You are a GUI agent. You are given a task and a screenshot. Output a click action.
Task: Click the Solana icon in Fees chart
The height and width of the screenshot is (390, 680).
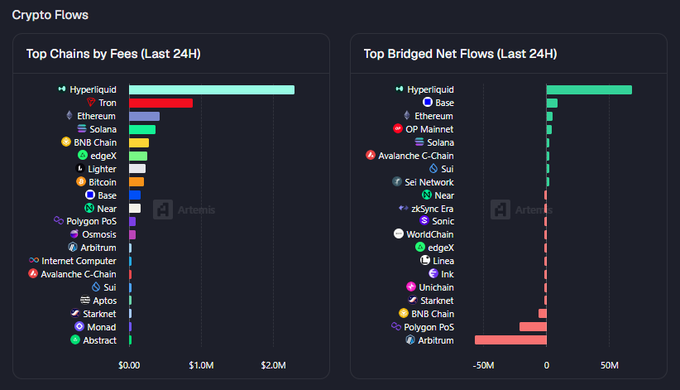(x=82, y=128)
